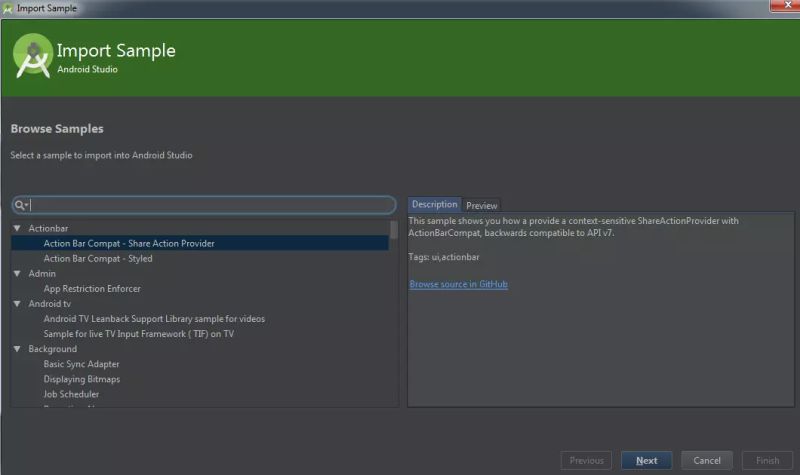Click the Admin category label
The image size is (800, 475).
pyautogui.click(x=42, y=273)
